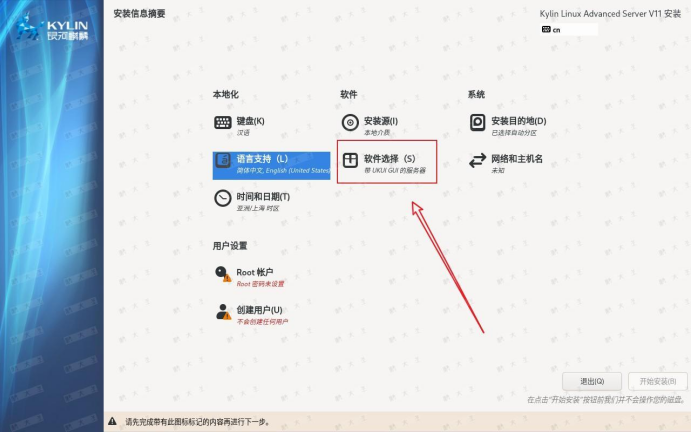
Task: Click the 安装信息摘要 page title
Action: pos(139,14)
